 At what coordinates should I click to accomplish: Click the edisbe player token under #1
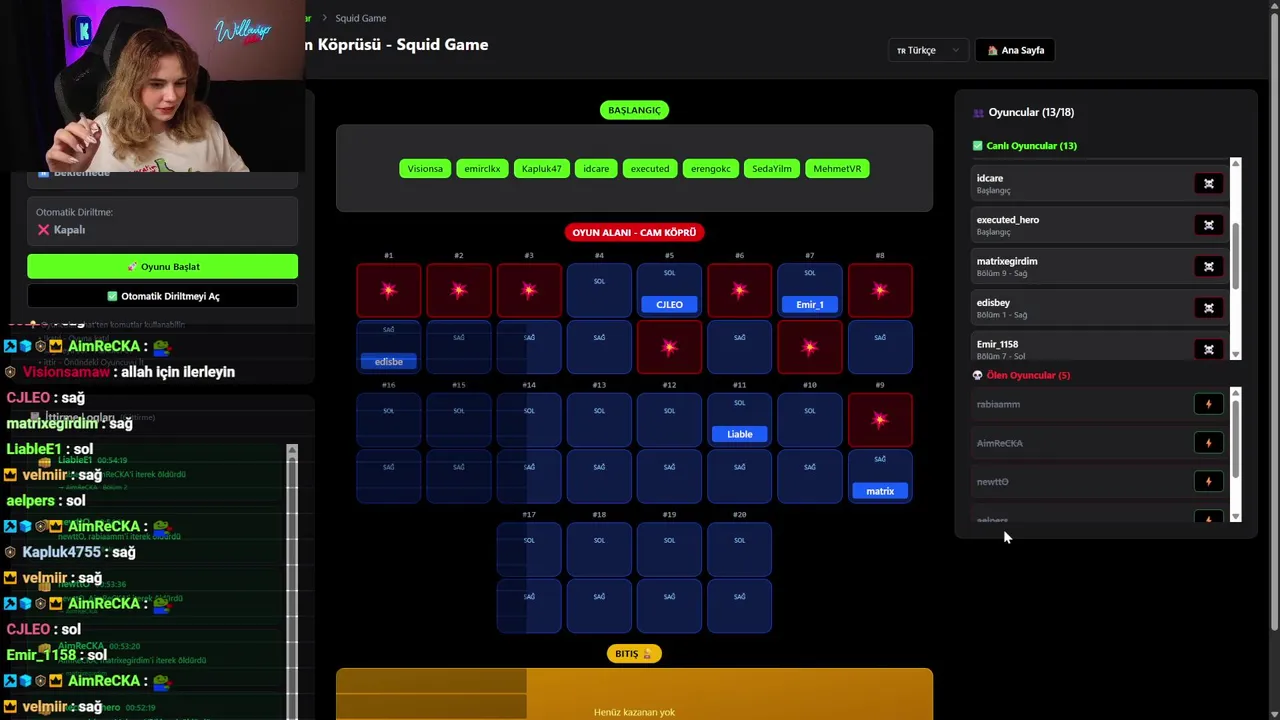pyautogui.click(x=389, y=361)
